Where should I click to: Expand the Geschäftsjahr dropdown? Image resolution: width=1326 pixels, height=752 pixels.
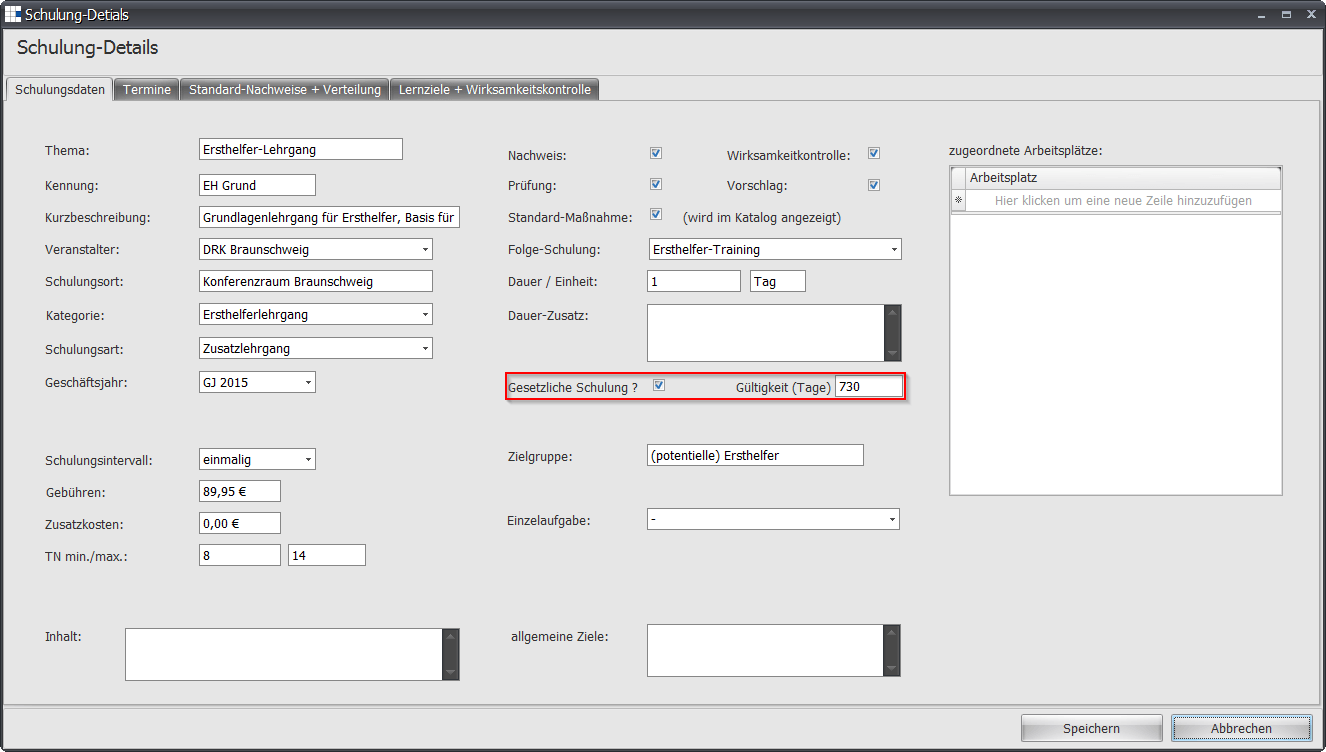(308, 382)
